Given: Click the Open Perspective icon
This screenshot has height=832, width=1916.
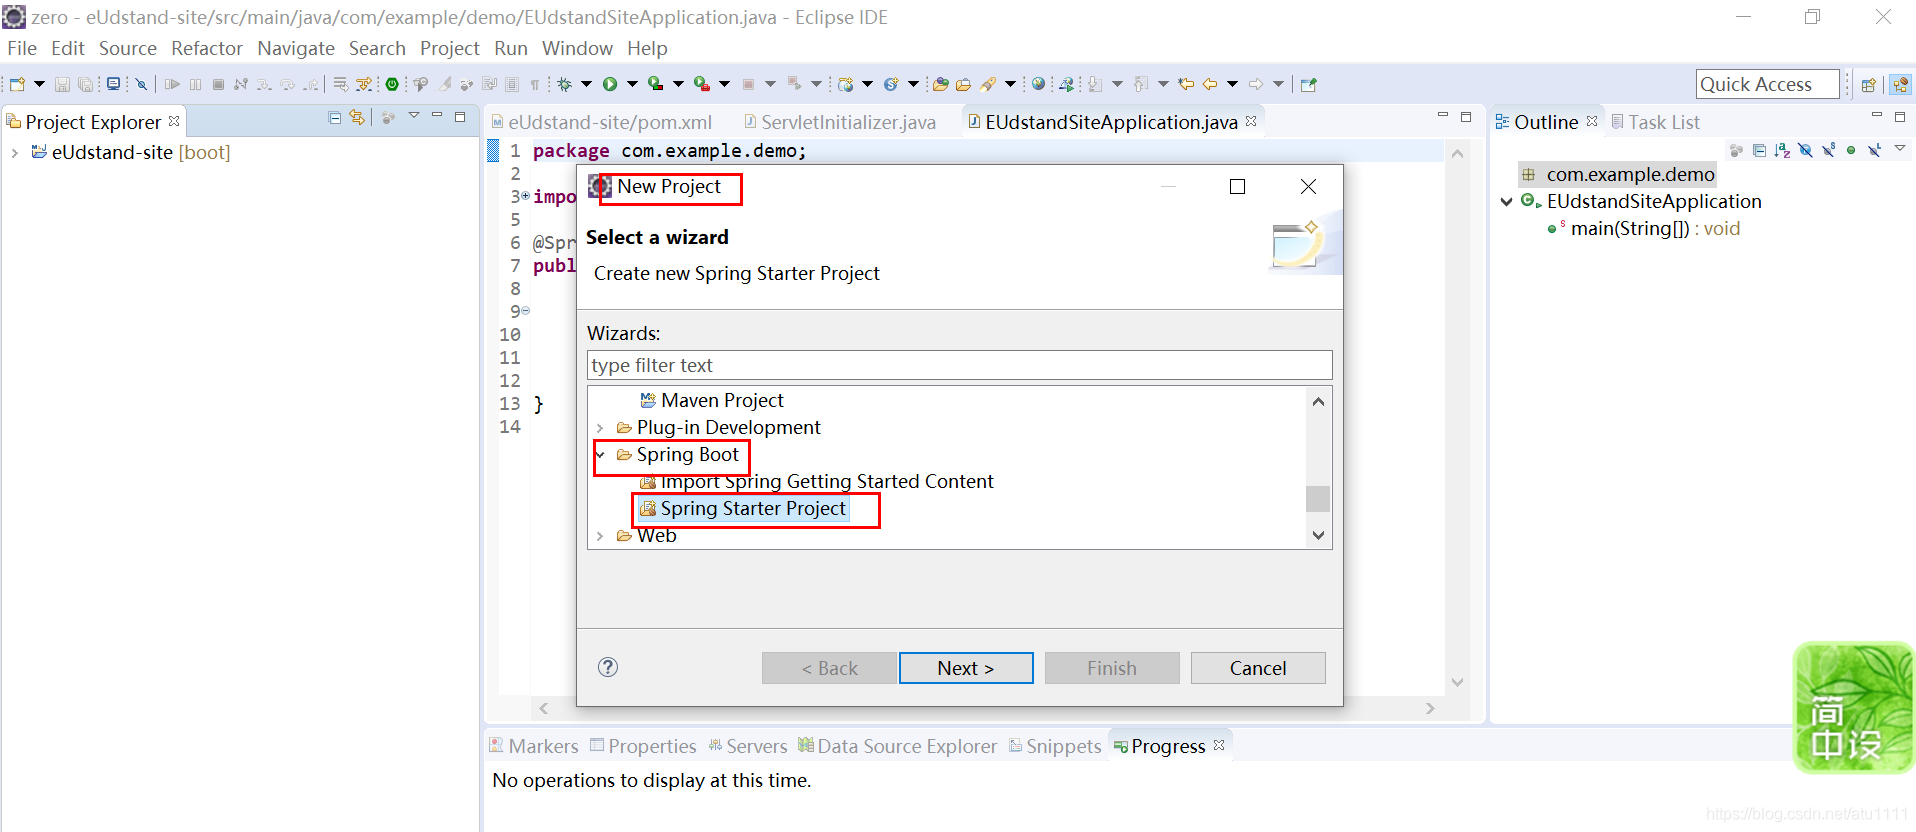Looking at the screenshot, I should coord(1869,85).
